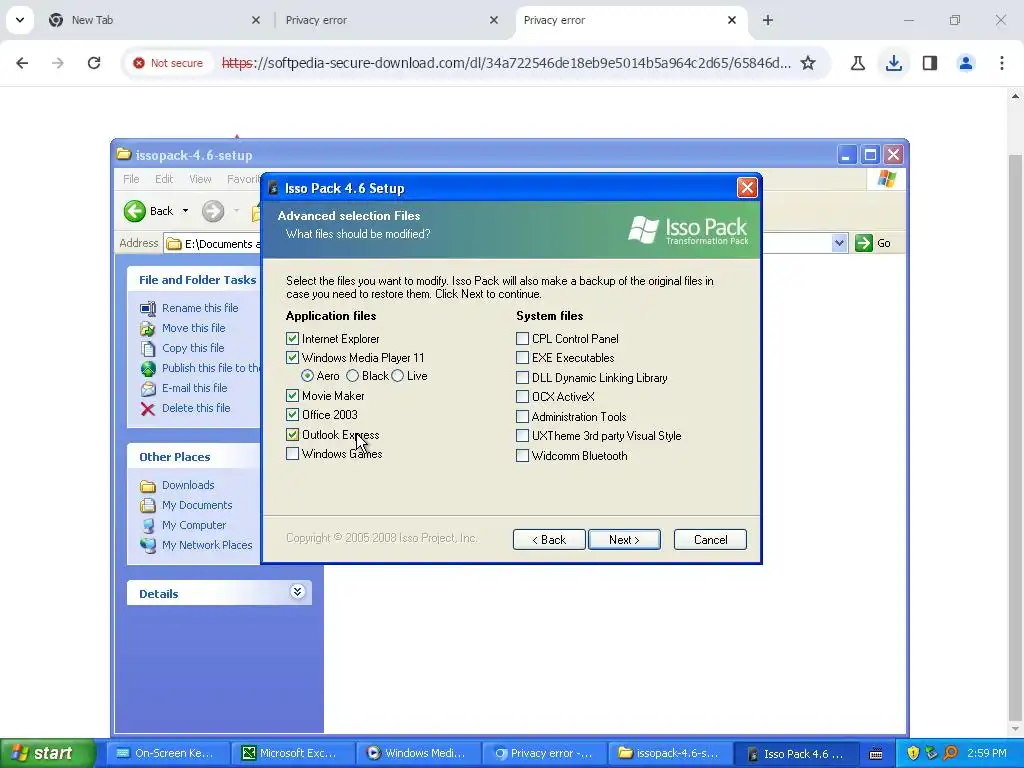
Task: Bookmark this page with star icon
Action: point(808,63)
